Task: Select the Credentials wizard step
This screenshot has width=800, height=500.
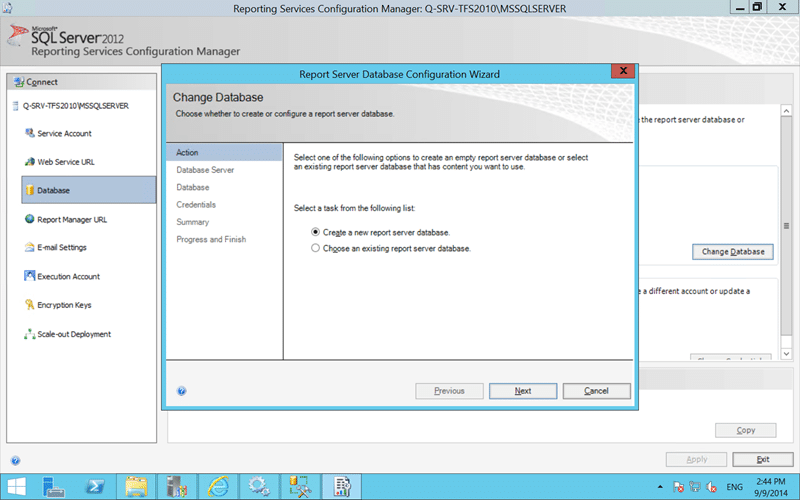Action: click(x=196, y=205)
